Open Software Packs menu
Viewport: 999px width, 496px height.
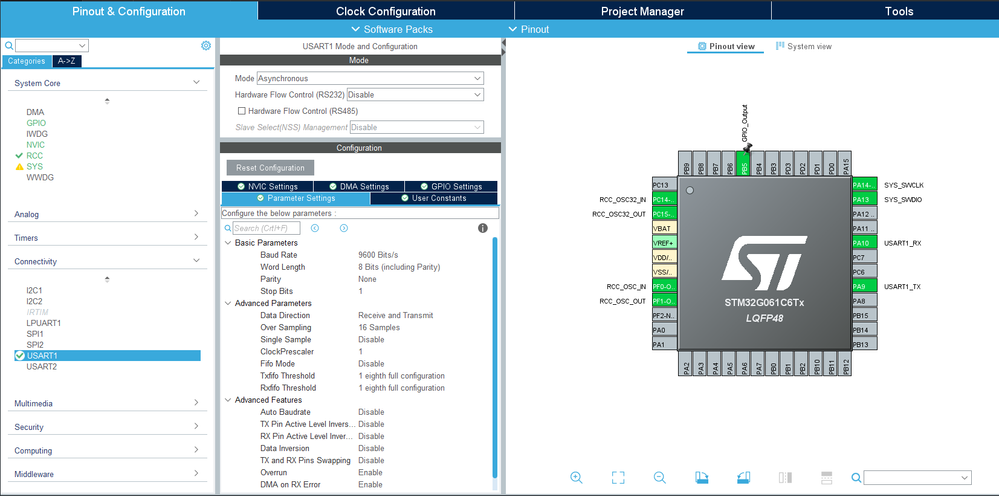click(392, 29)
